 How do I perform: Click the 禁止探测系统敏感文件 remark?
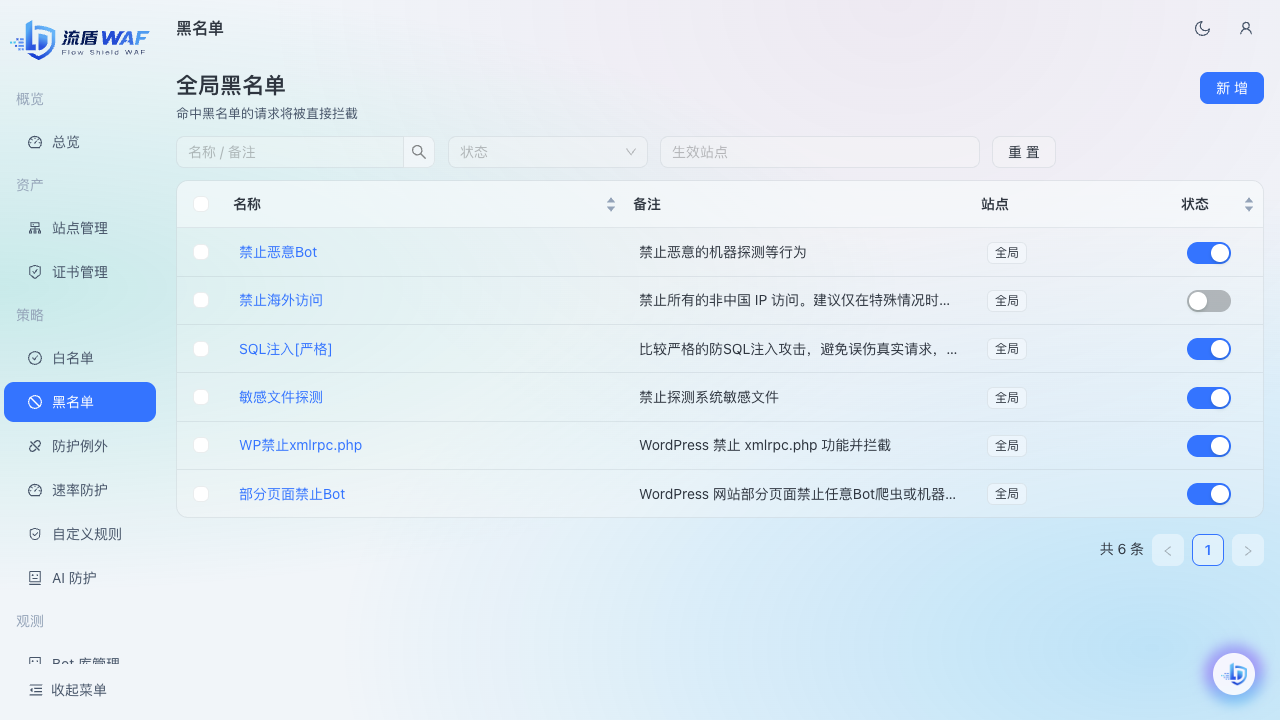pyautogui.click(x=709, y=397)
